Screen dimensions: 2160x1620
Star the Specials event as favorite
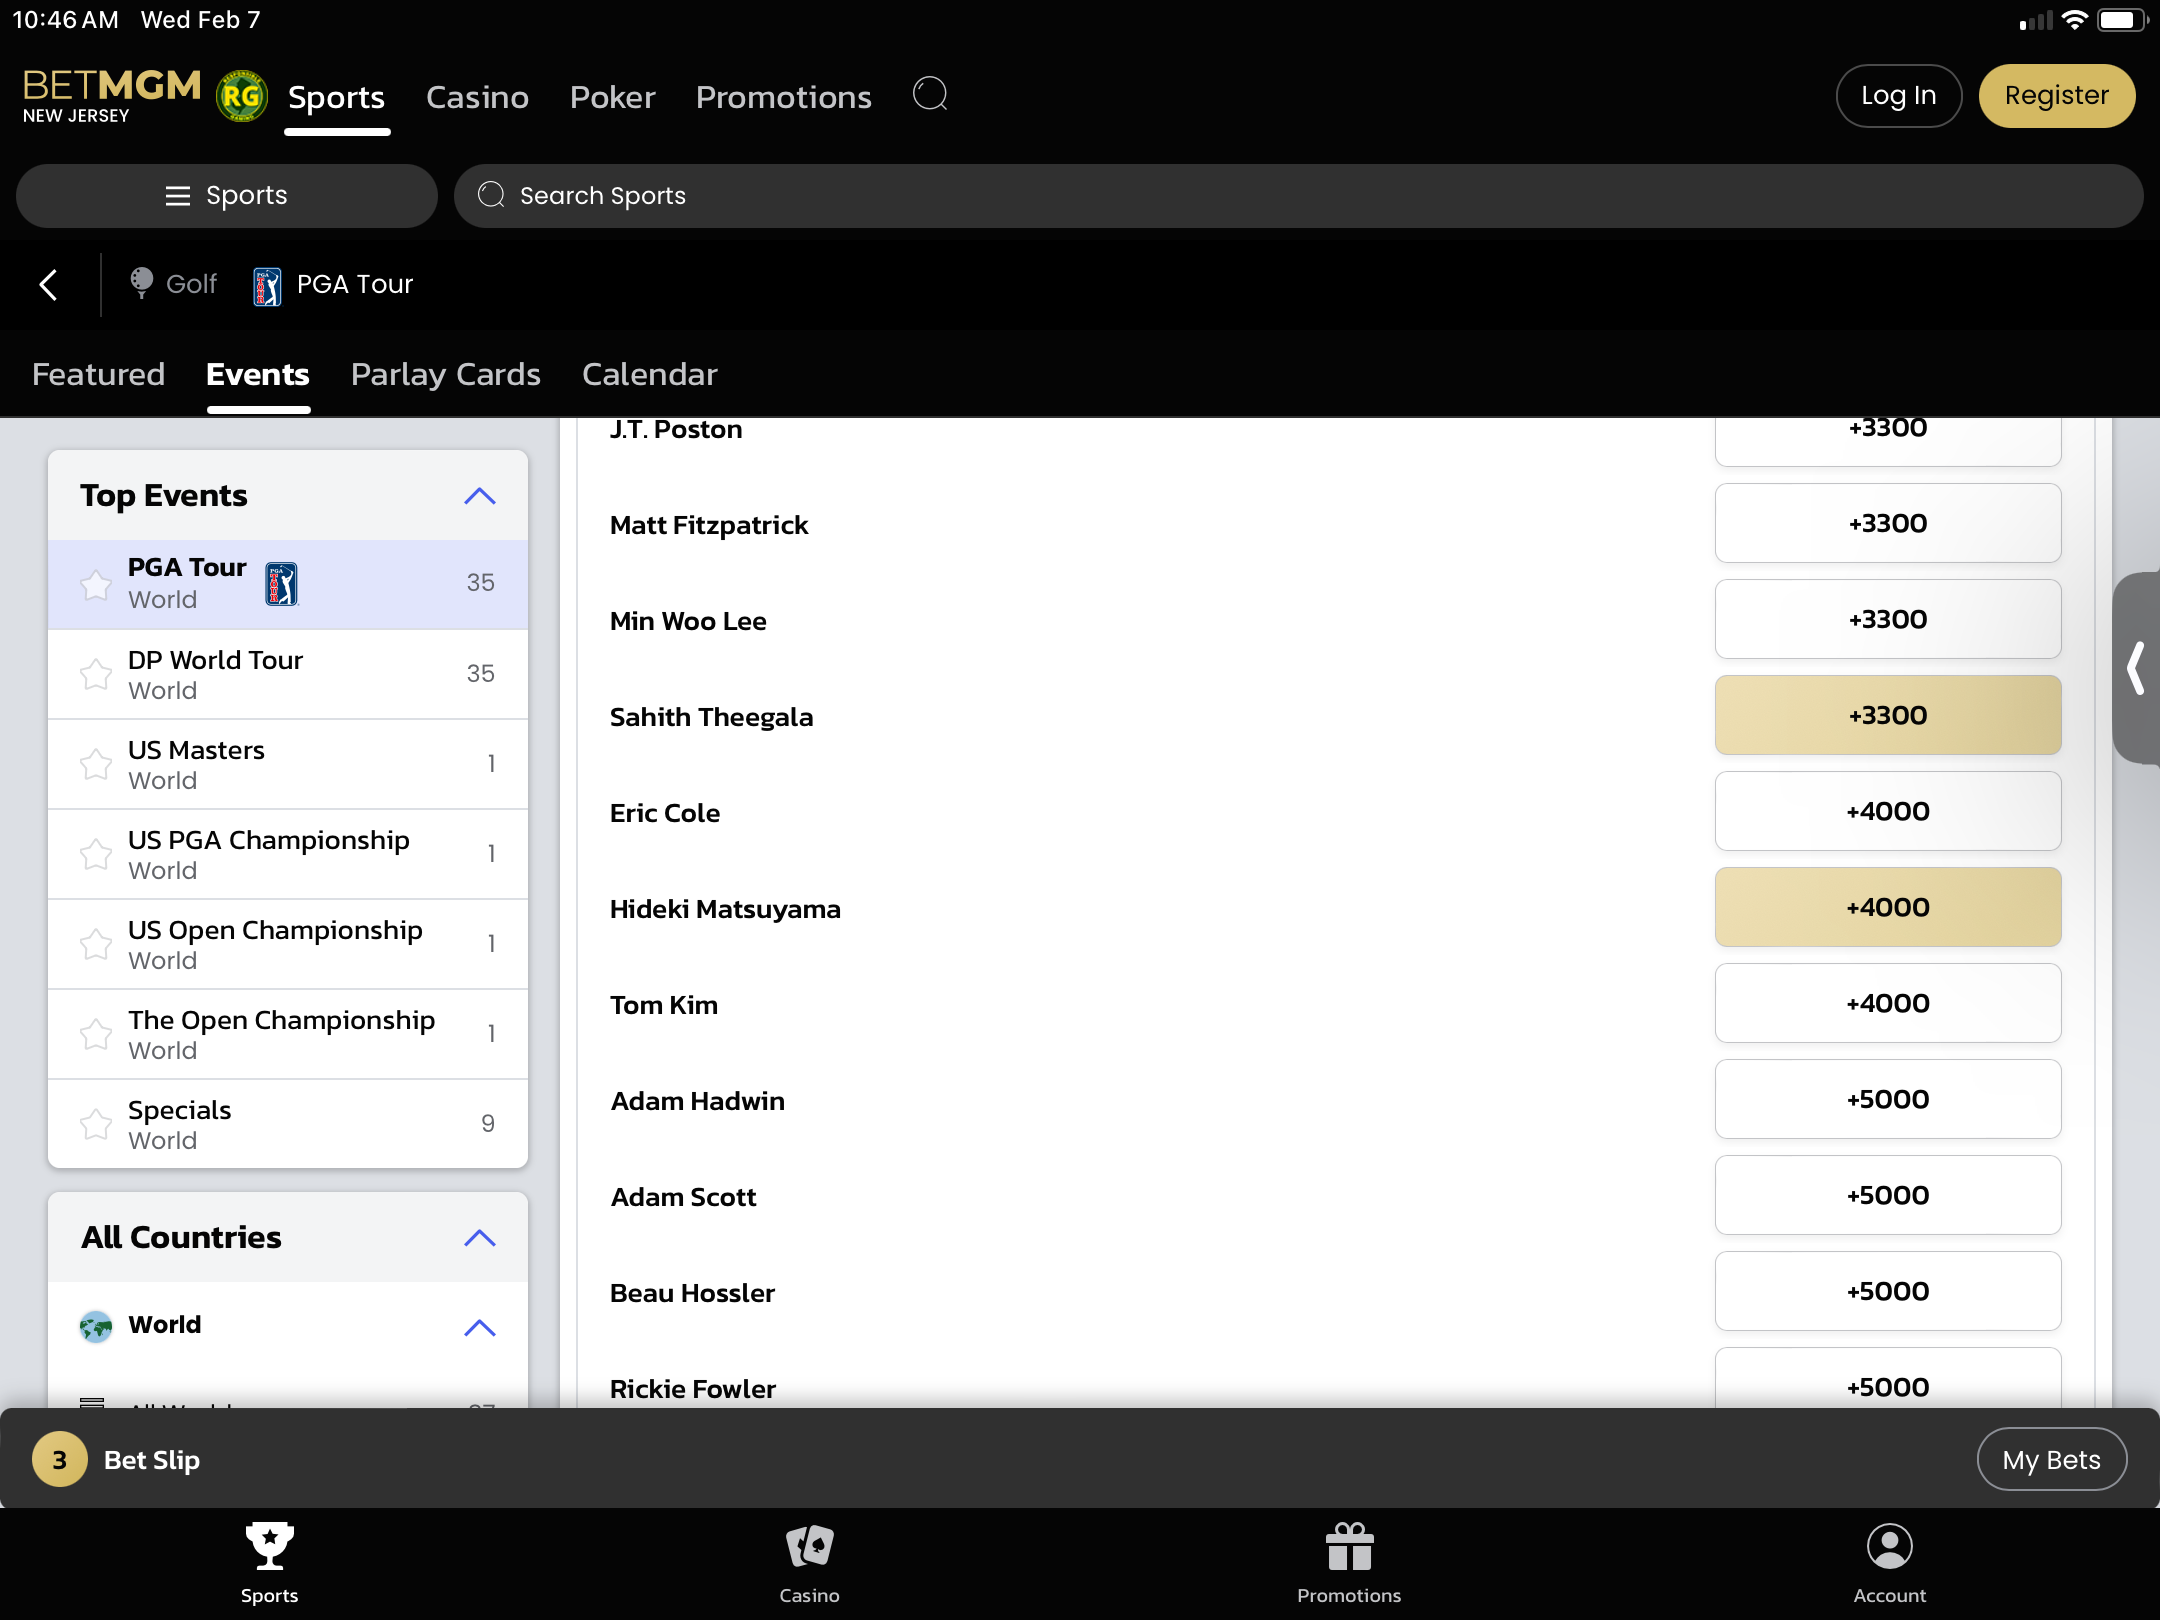click(x=96, y=1125)
